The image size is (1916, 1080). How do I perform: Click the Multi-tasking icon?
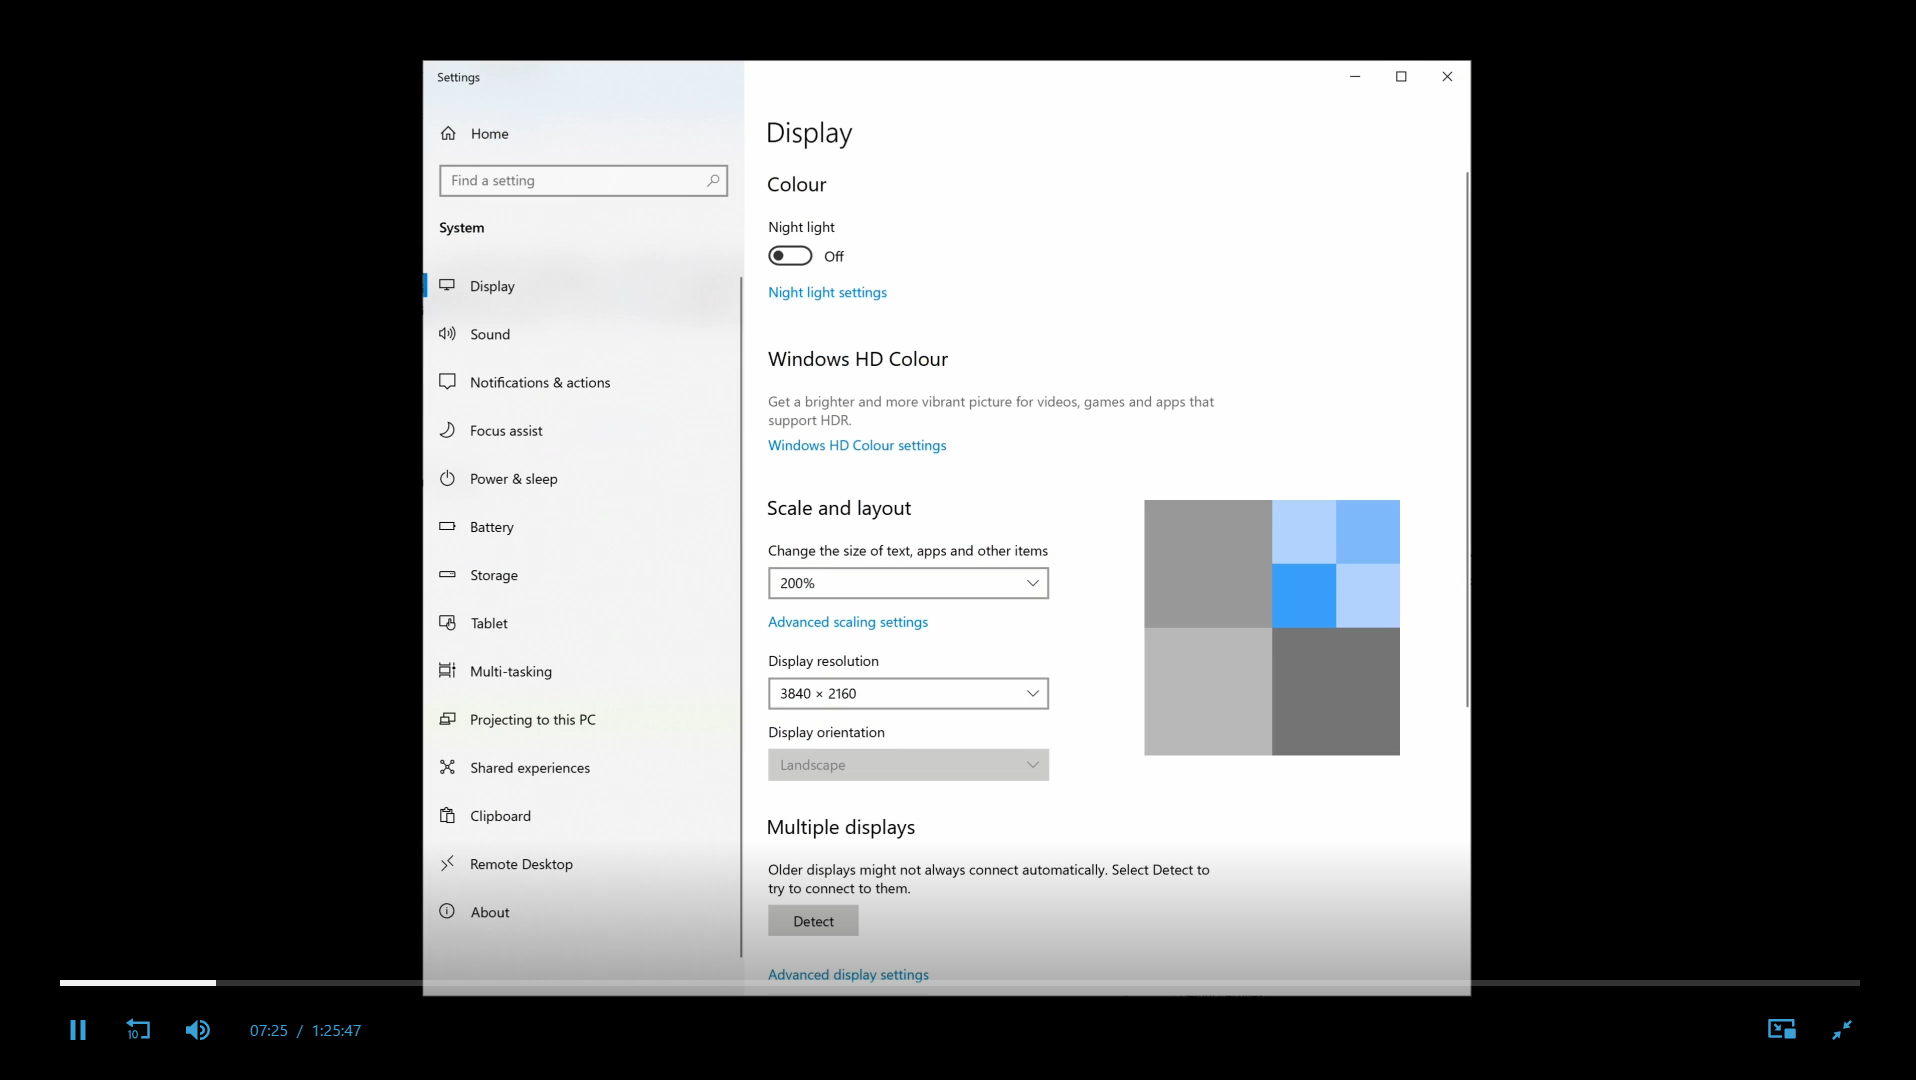coord(447,670)
